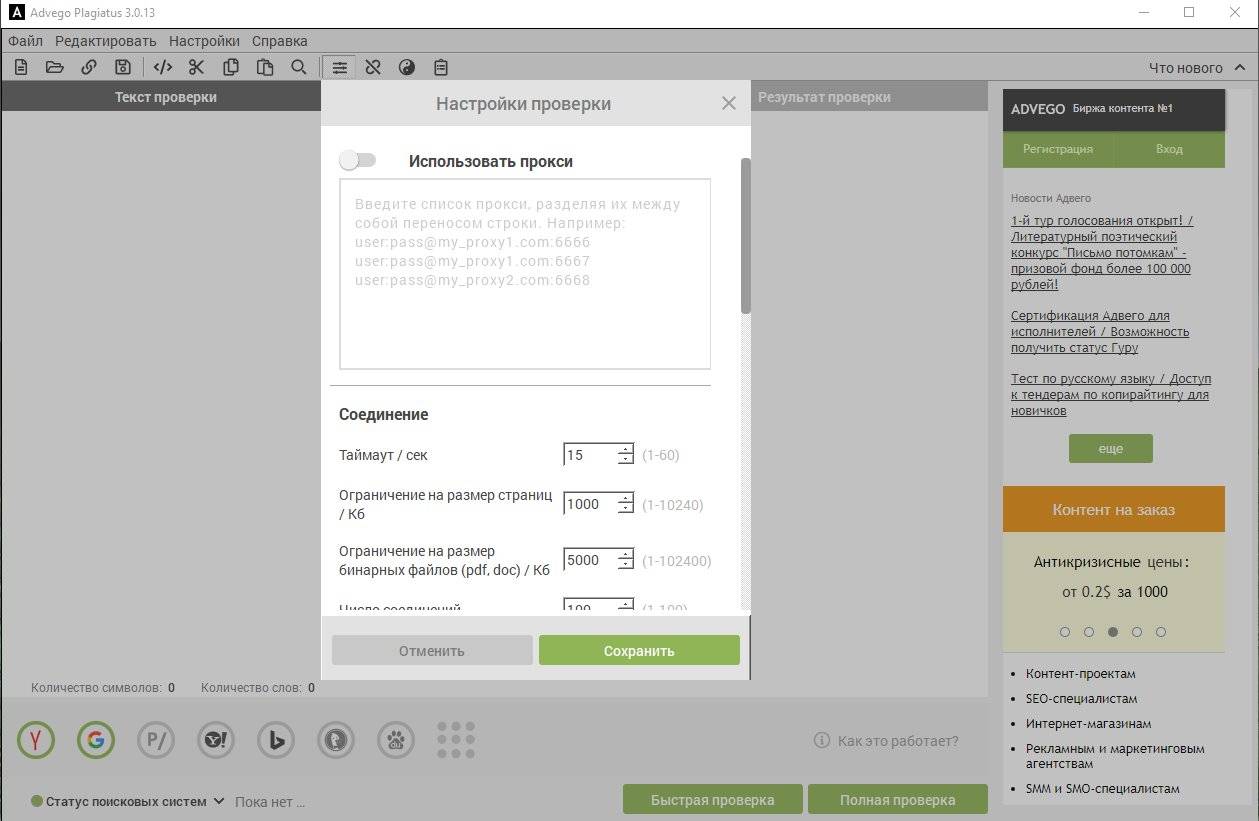Click the Cut scissors icon
1259x821 pixels.
coord(196,67)
